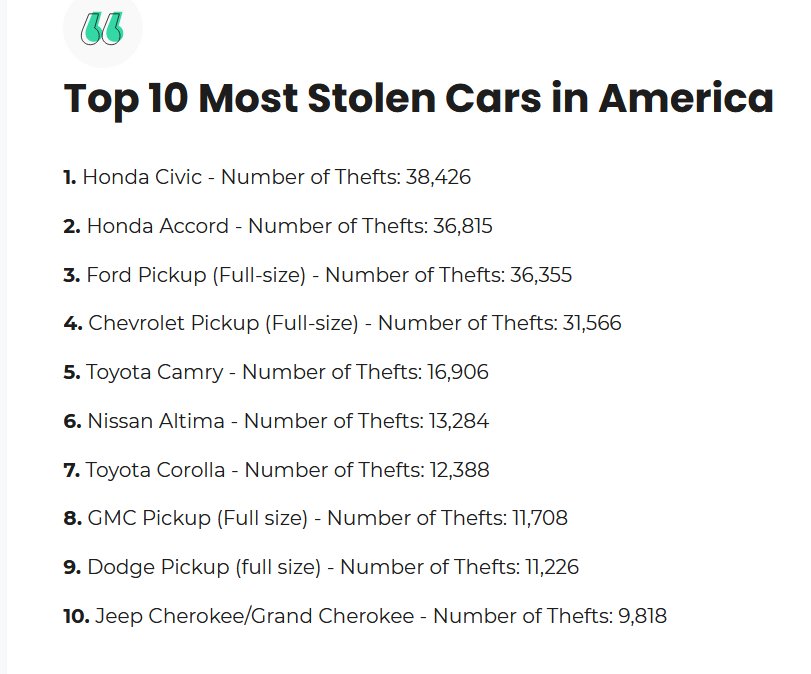
Task: Click the Ford Pickup (Full-size) entry
Action: 318,275
